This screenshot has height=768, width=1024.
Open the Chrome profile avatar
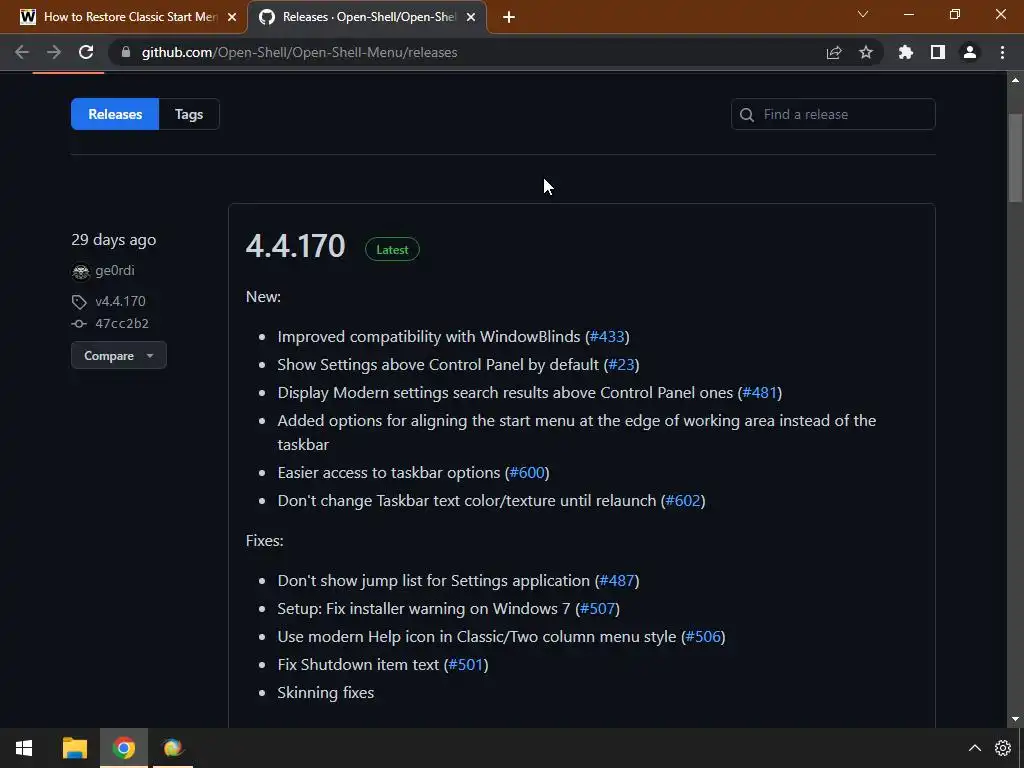pyautogui.click(x=970, y=52)
